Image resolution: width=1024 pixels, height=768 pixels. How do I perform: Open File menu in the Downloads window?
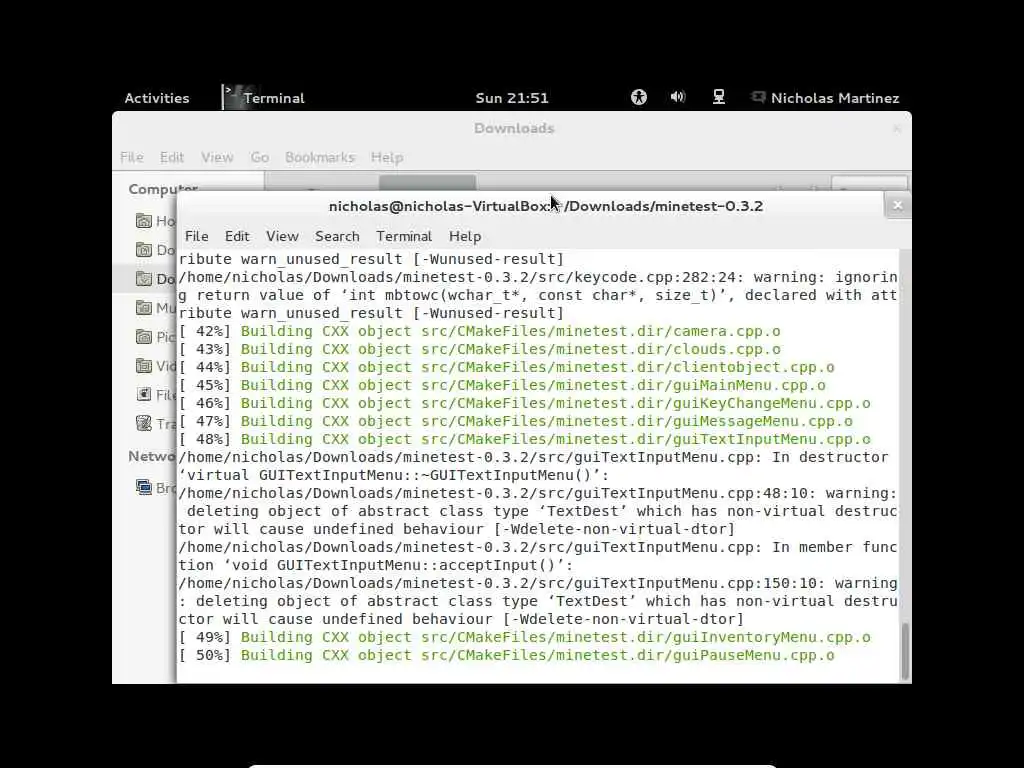click(x=131, y=157)
